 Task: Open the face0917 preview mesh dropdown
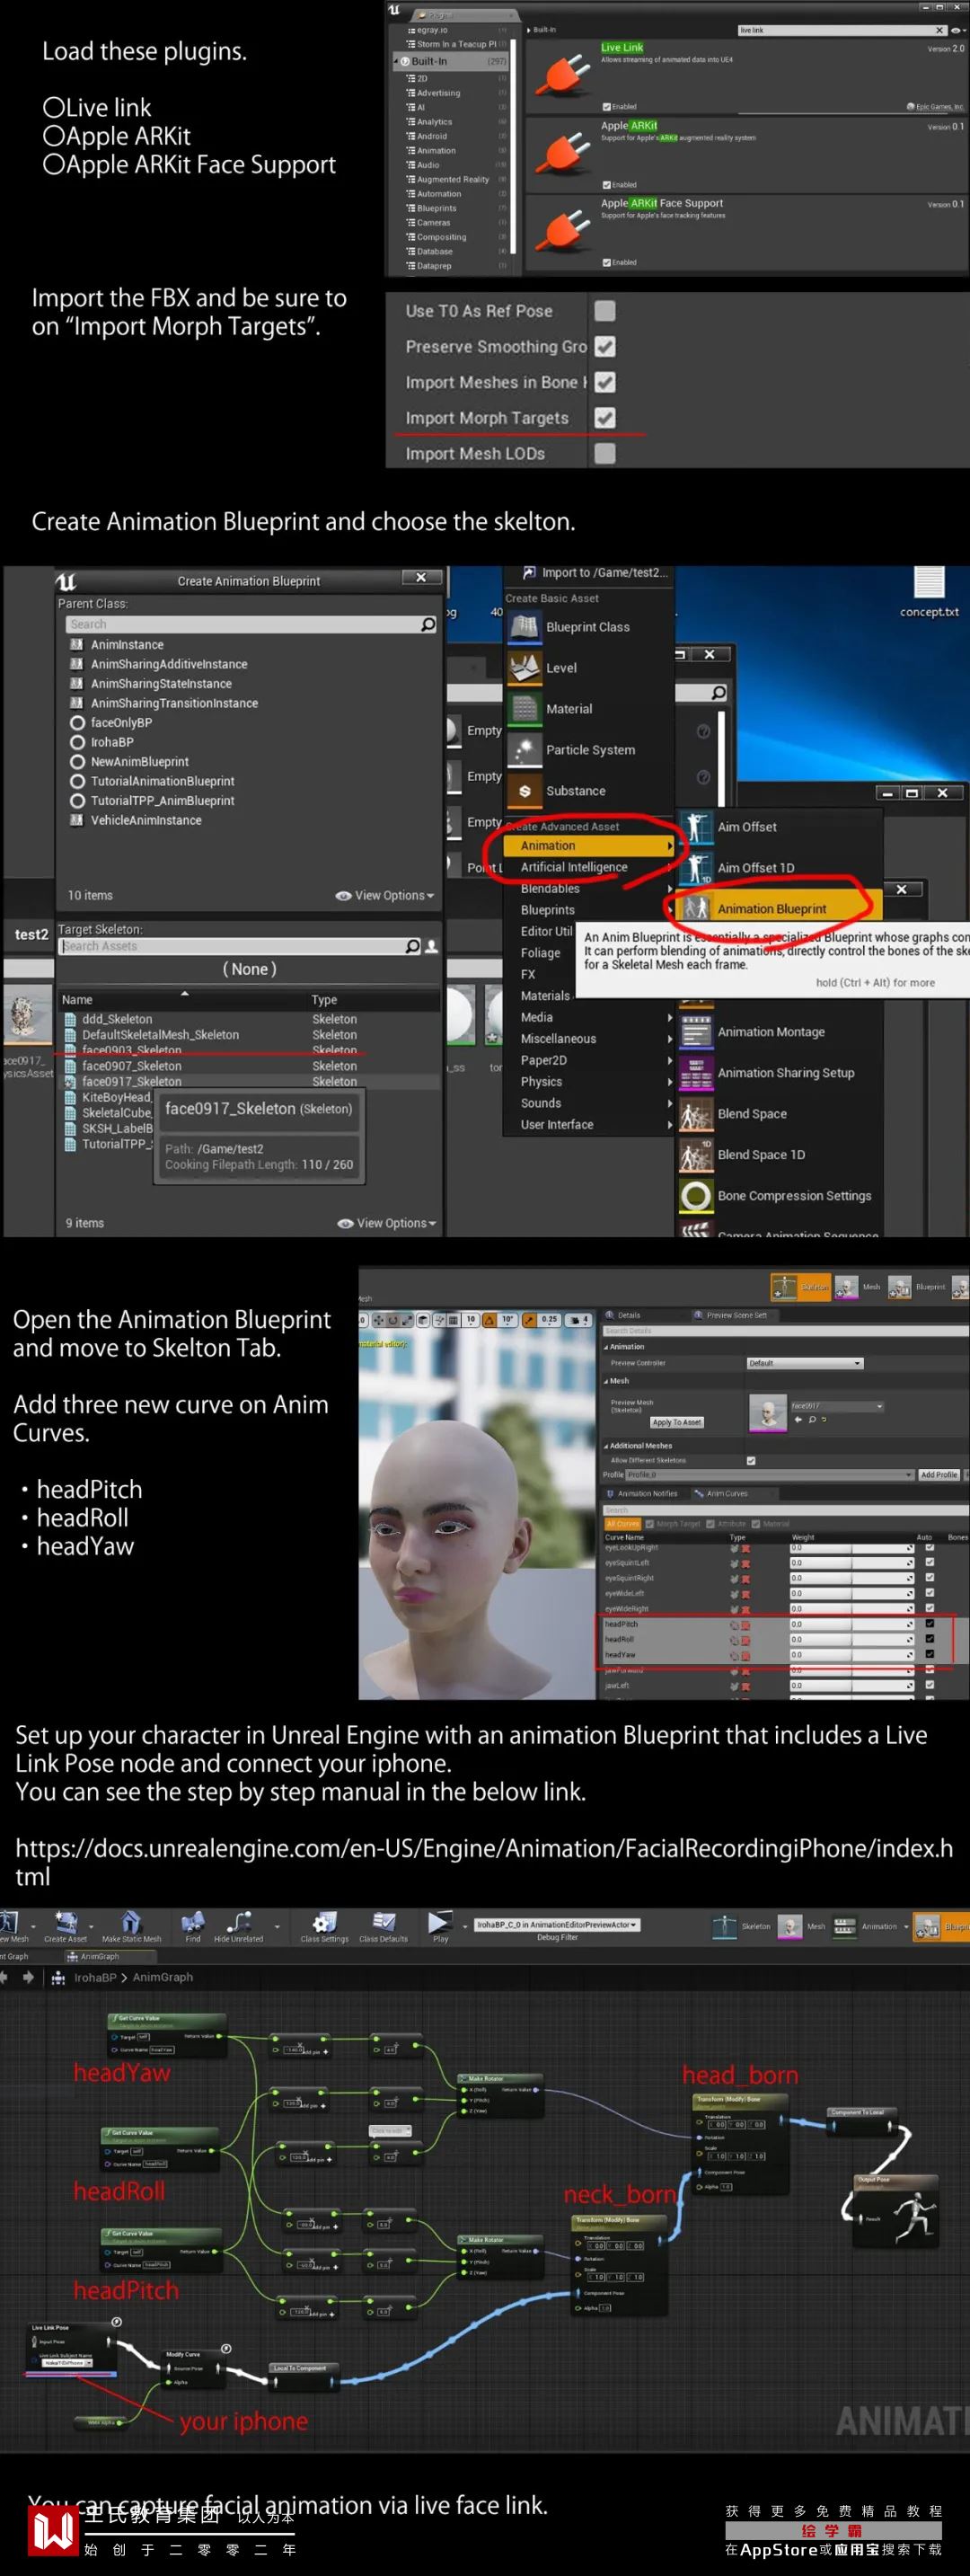837,1406
